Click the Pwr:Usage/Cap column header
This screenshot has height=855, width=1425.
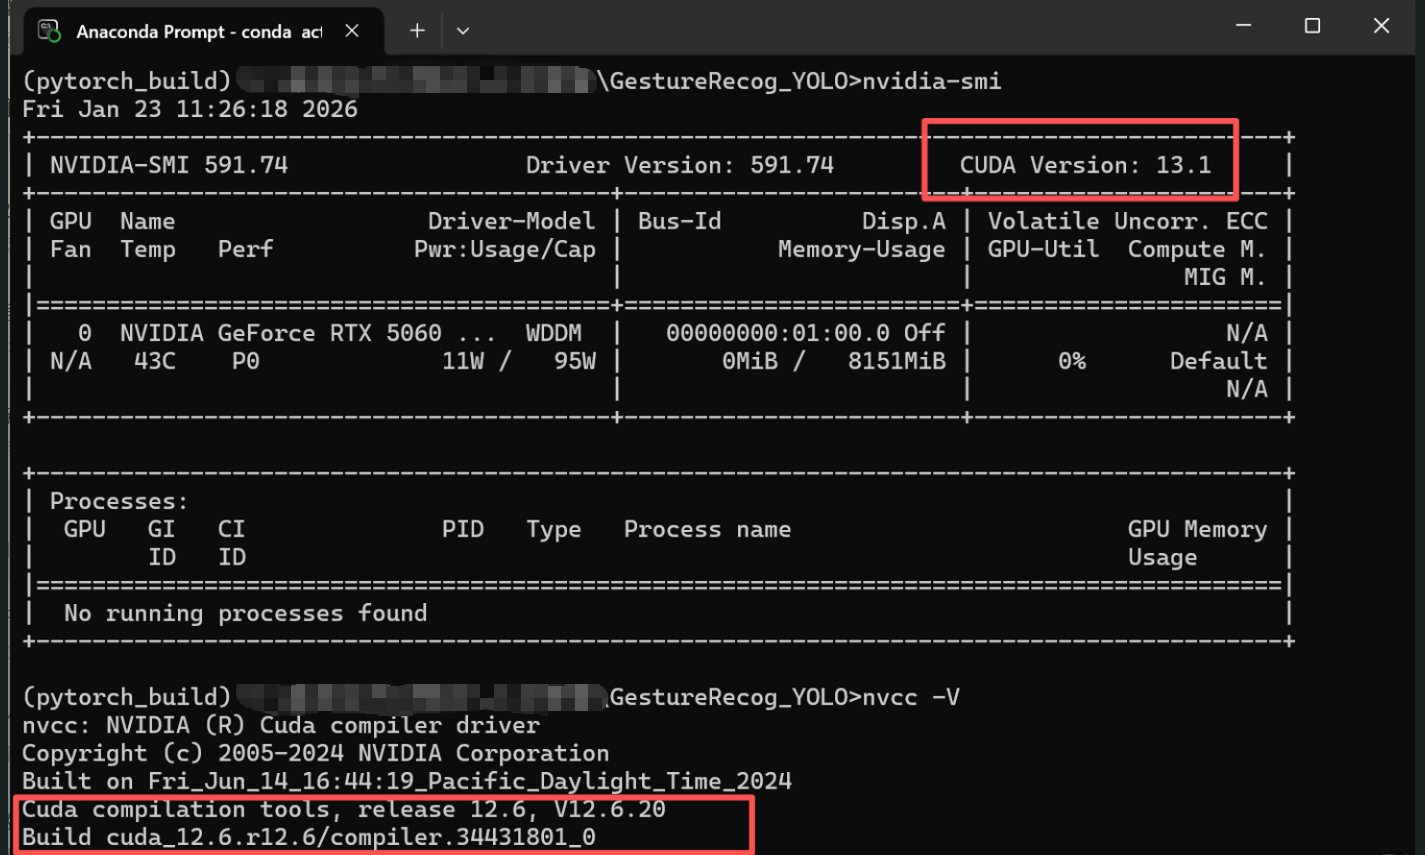pos(505,249)
